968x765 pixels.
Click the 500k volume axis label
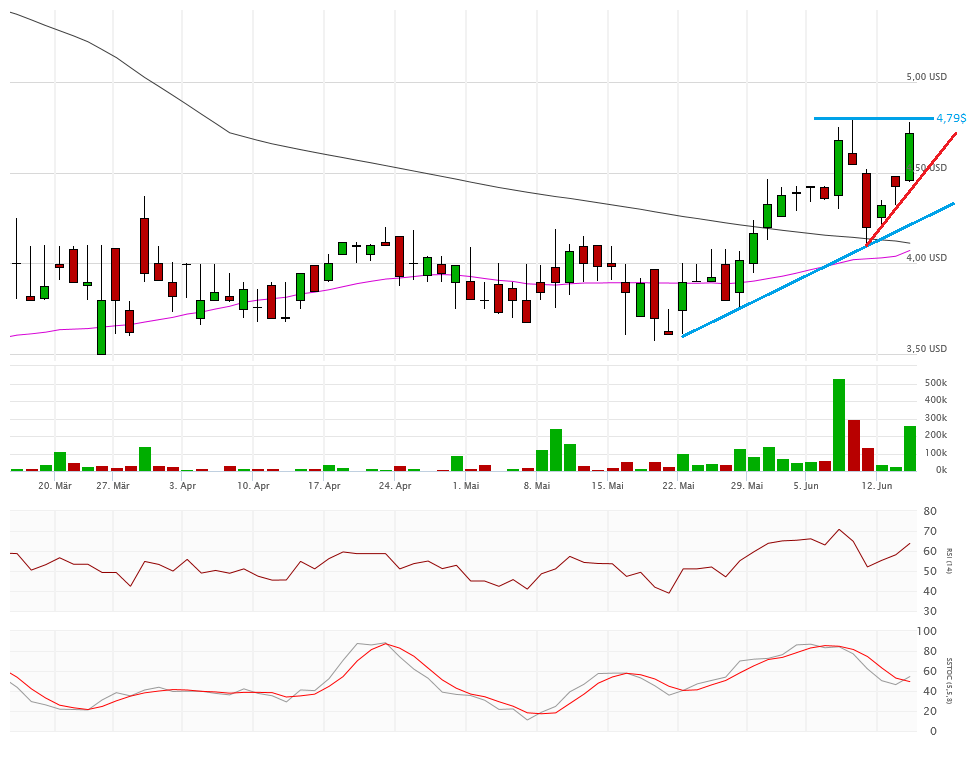coord(936,383)
